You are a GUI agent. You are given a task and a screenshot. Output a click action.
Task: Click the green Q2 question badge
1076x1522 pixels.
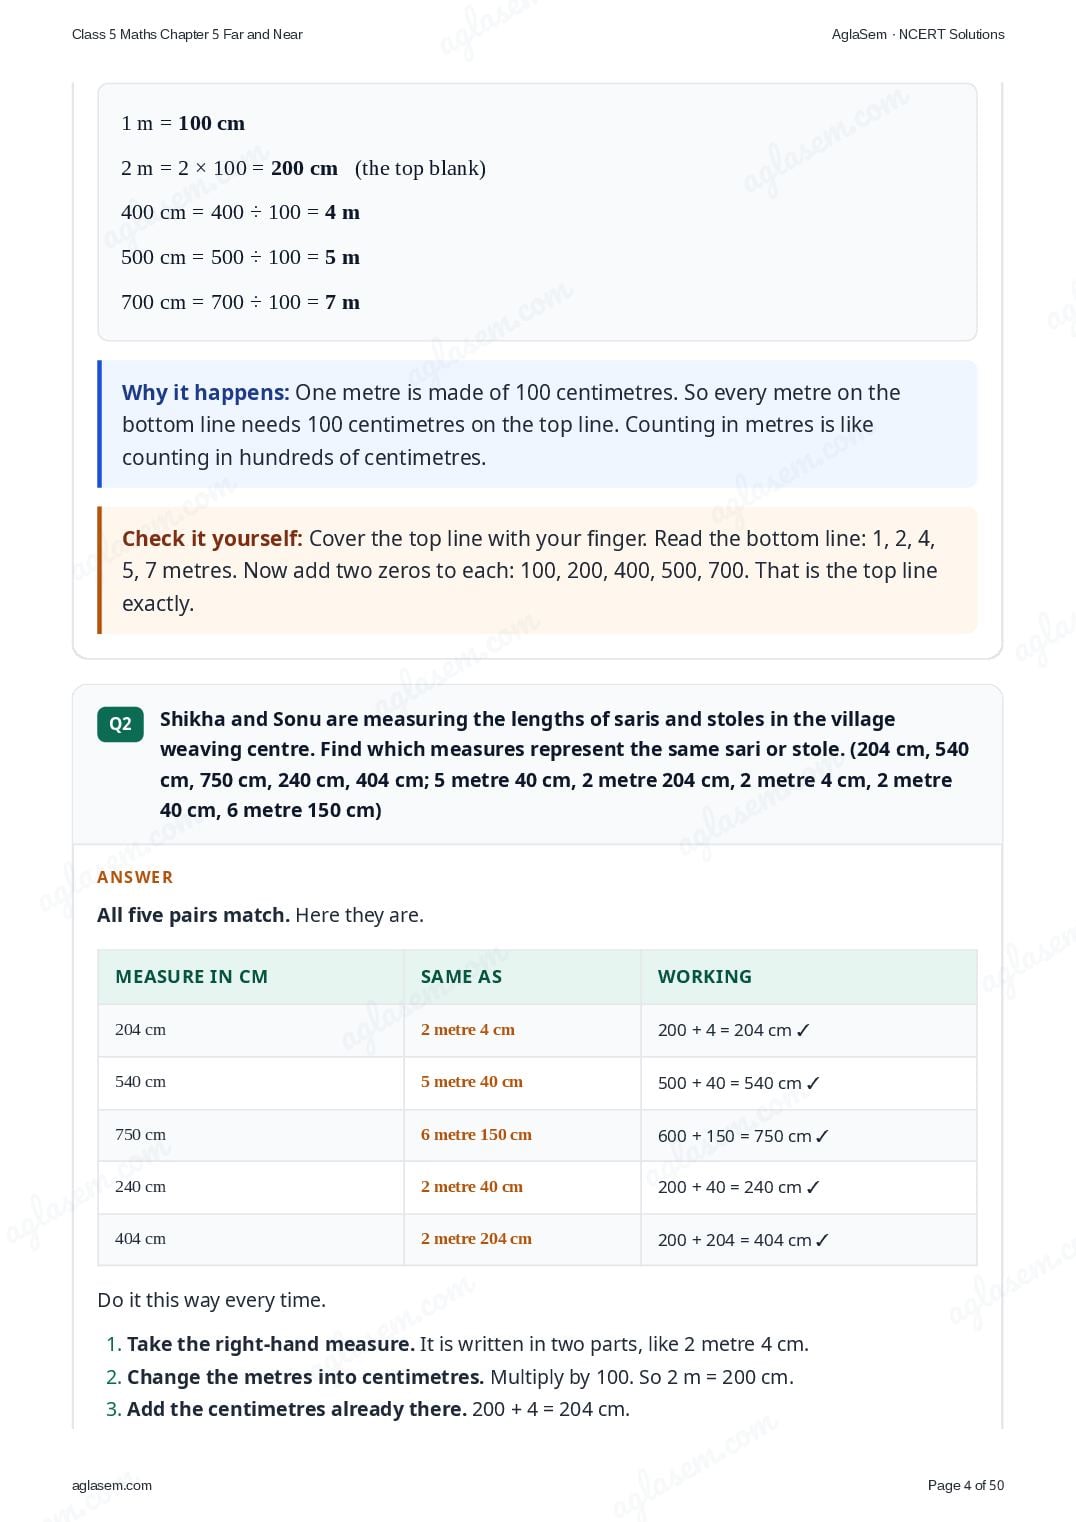click(x=120, y=724)
